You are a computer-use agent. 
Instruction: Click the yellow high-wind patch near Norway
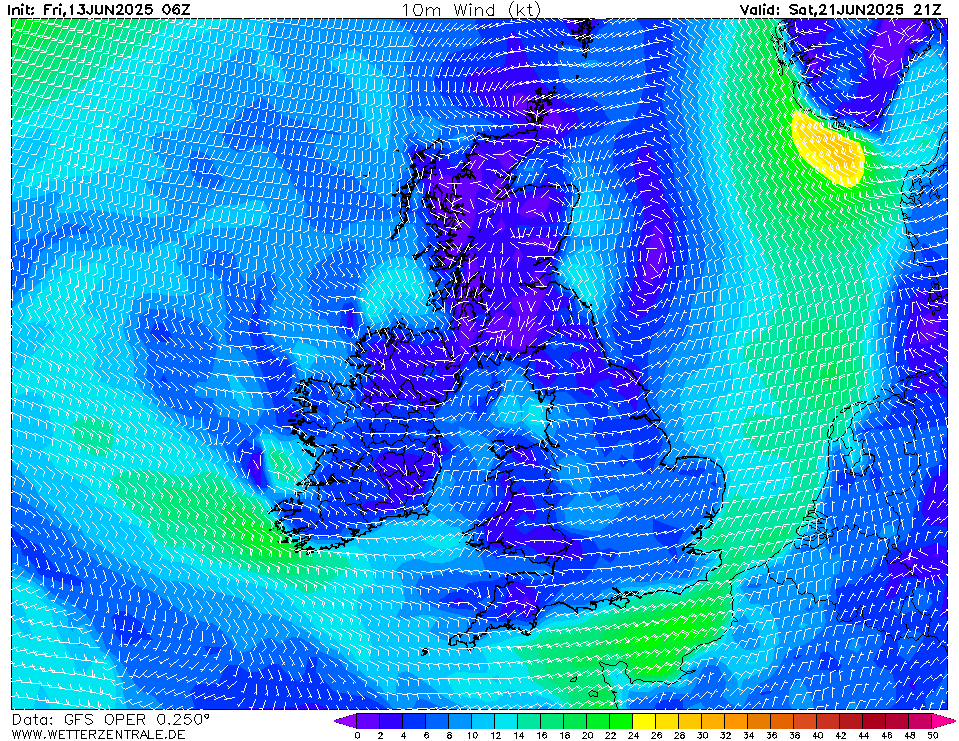pyautogui.click(x=828, y=150)
